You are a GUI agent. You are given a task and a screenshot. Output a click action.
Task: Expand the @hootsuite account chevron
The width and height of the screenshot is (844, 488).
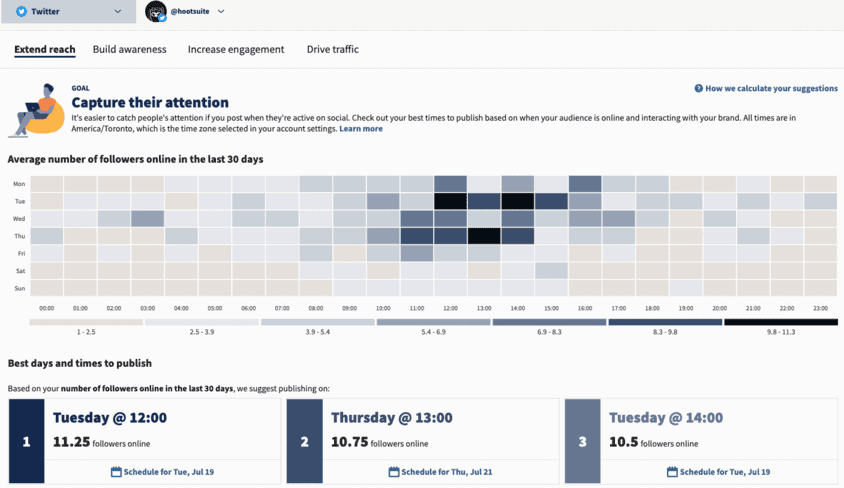(x=221, y=12)
